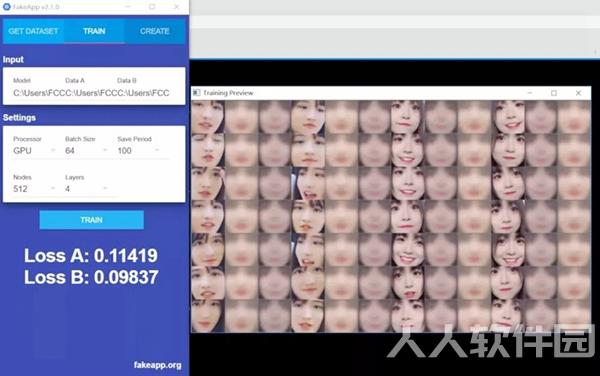Image resolution: width=600 pixels, height=376 pixels.
Task: Maximize the FakeApp window
Action: (x=152, y=7)
